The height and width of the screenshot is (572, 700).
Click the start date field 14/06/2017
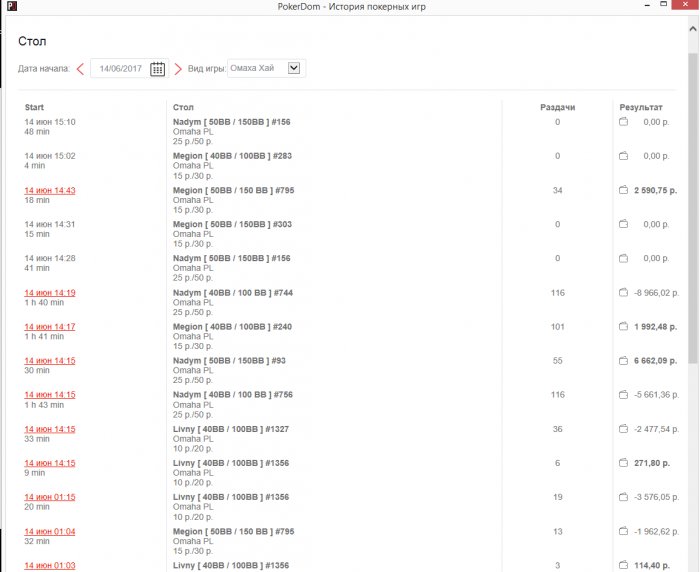[x=120, y=69]
